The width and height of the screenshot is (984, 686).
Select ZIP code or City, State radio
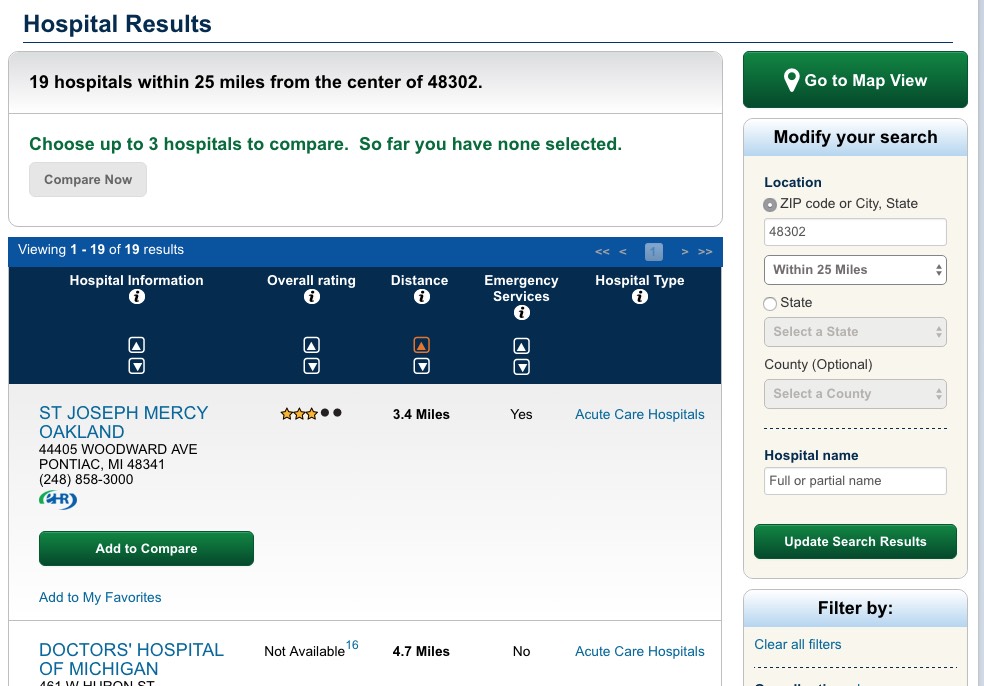coord(770,204)
